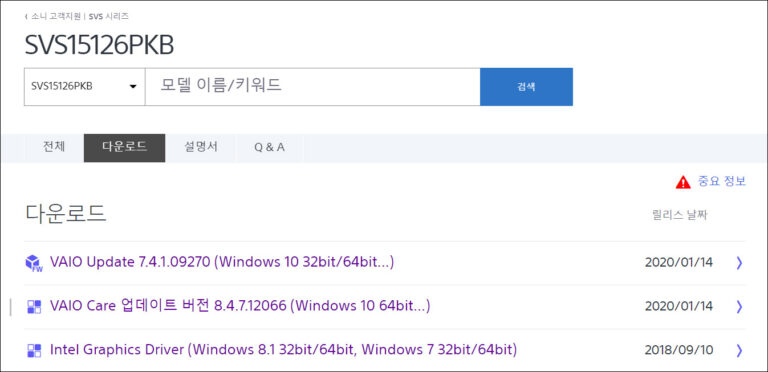Go to SVS 시리즈 breadcrumb link
This screenshot has height=372, width=768.
[109, 16]
